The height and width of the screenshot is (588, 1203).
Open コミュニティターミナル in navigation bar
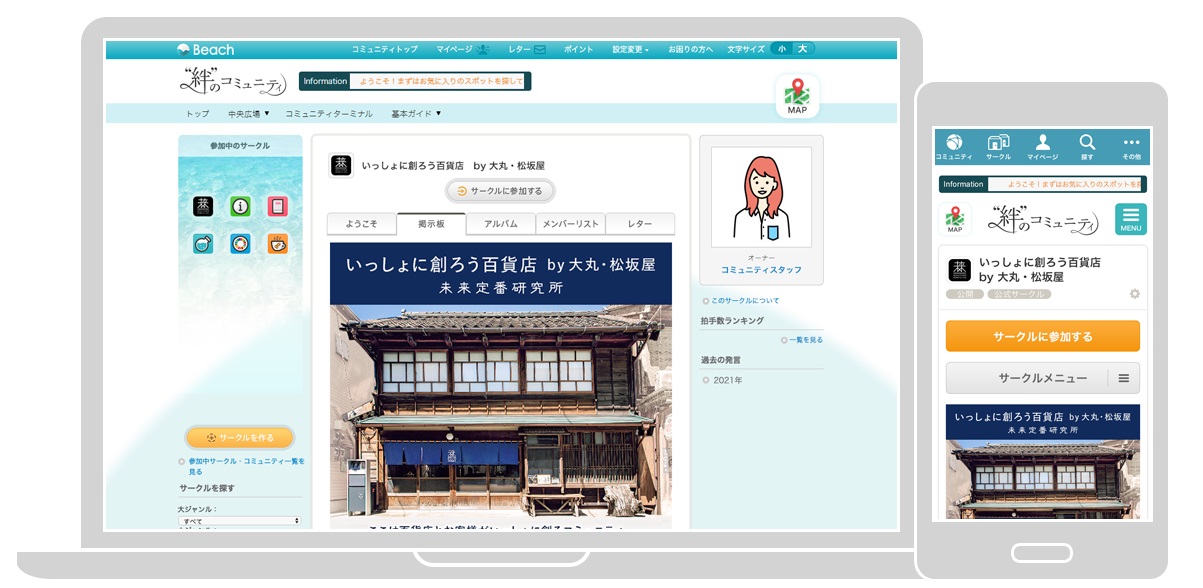(x=329, y=114)
